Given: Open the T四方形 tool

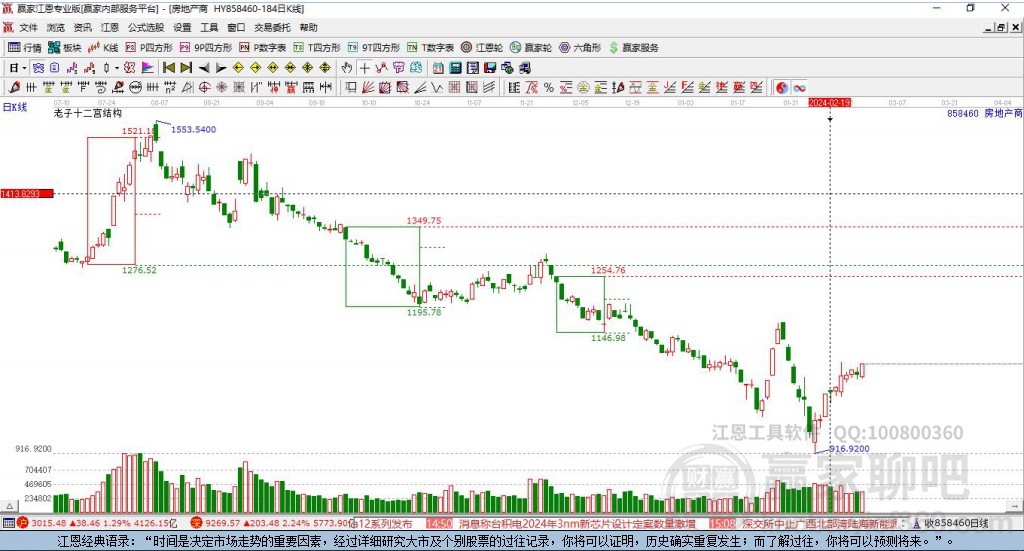Looking at the screenshot, I should [x=317, y=48].
